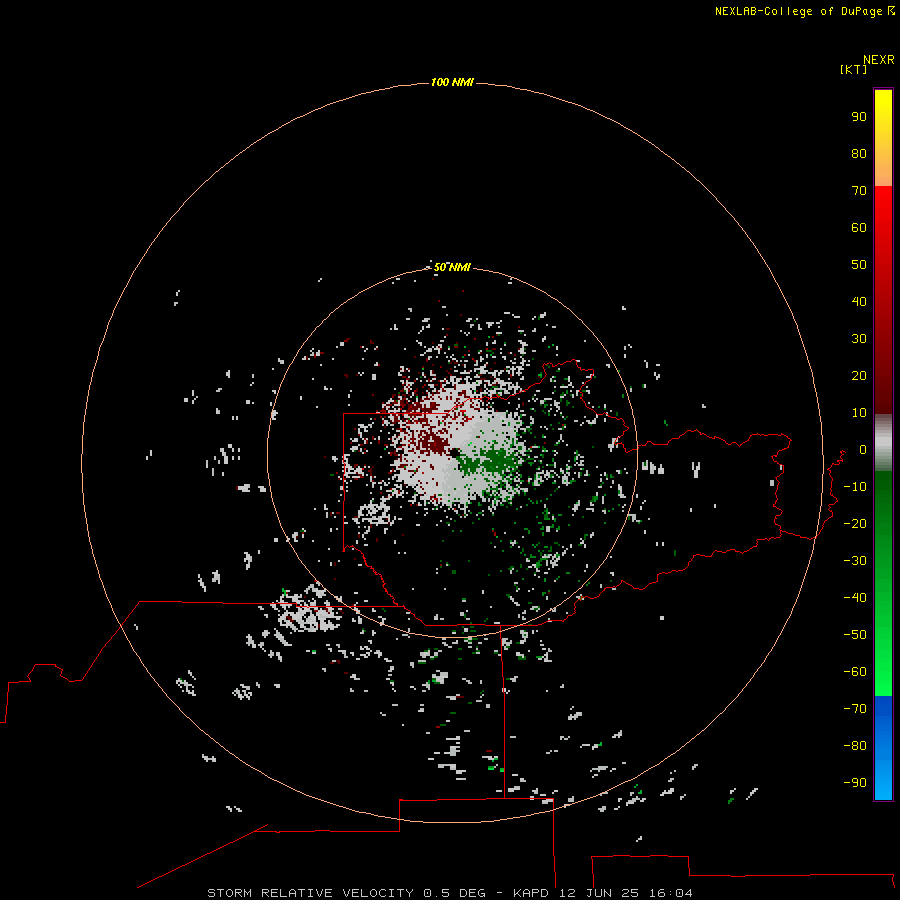Select the -50 knot scale label

(855, 634)
